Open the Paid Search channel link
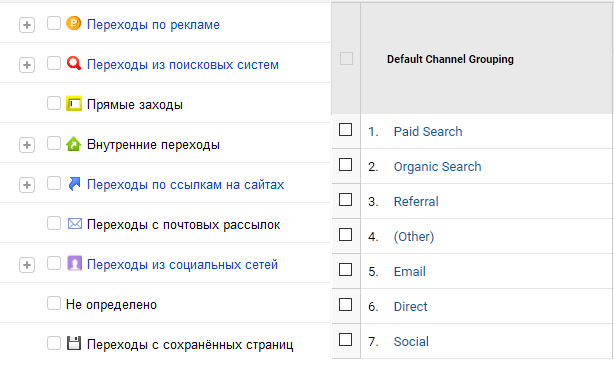Screen dimensions: 614x369 coord(428,132)
